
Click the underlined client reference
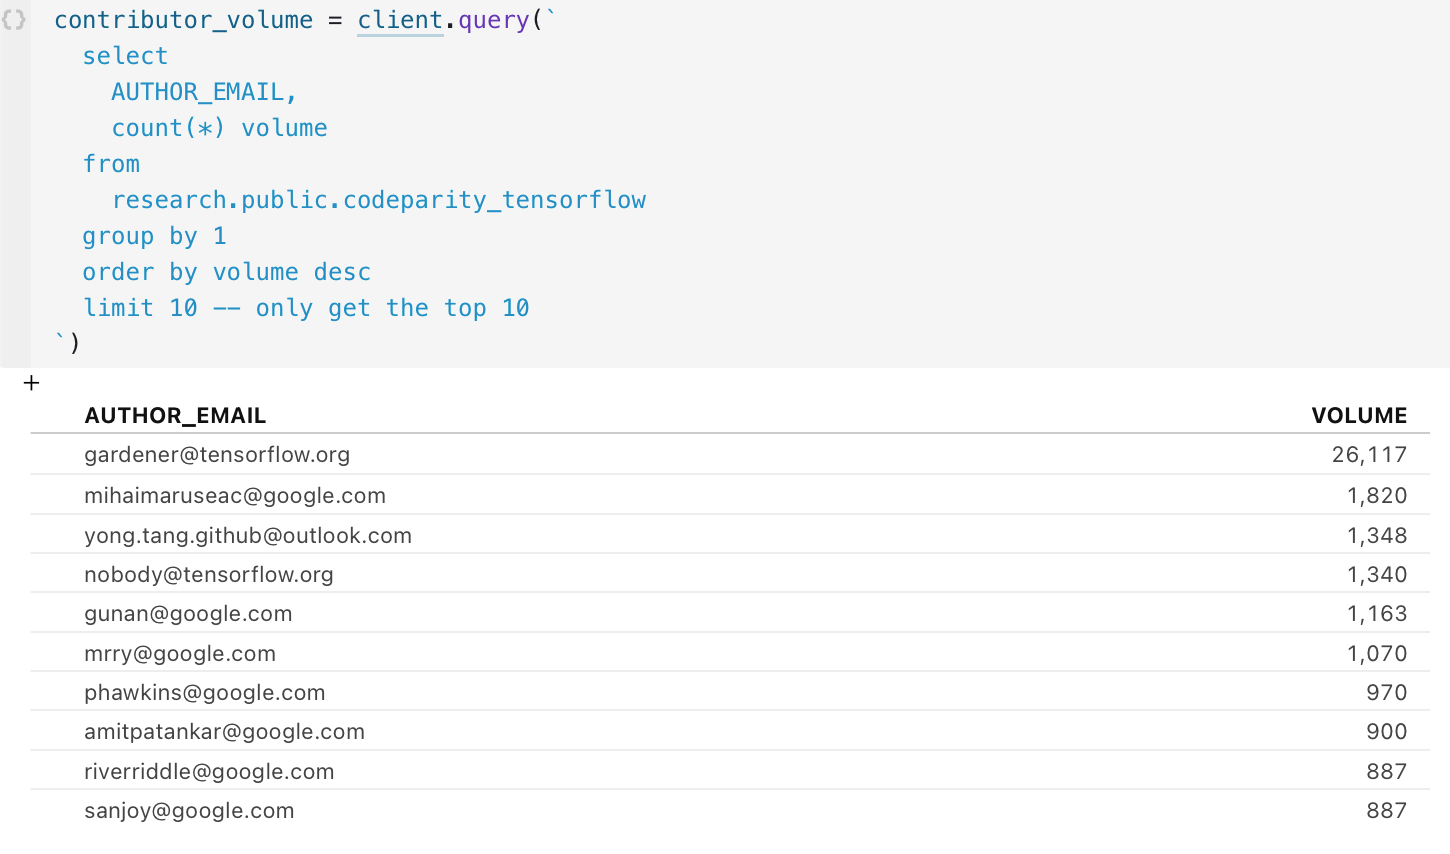click(400, 20)
